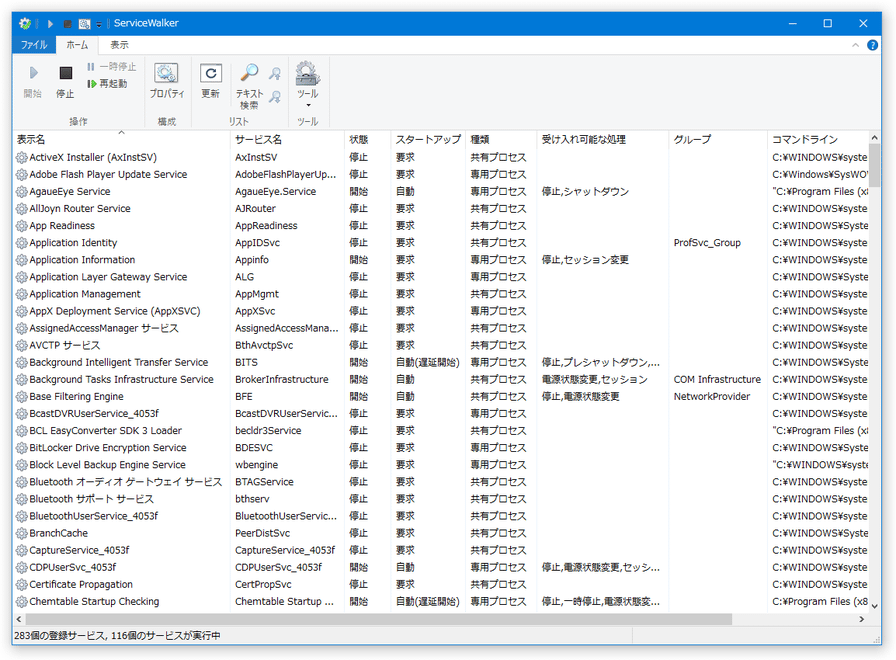Click the vertical scrollbar down arrow
Screen dimensions: 896x660
tap(874, 606)
